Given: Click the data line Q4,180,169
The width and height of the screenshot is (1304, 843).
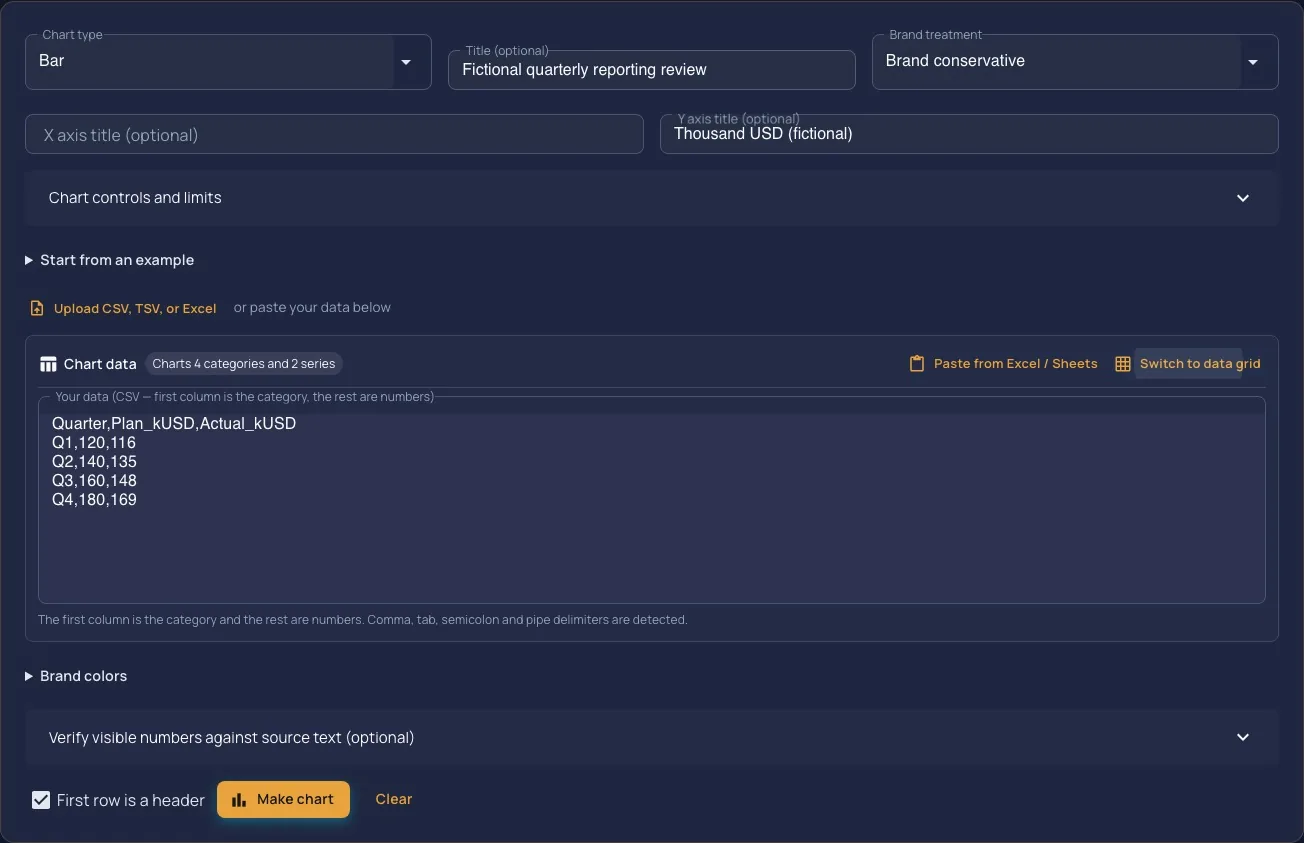Looking at the screenshot, I should (94, 500).
